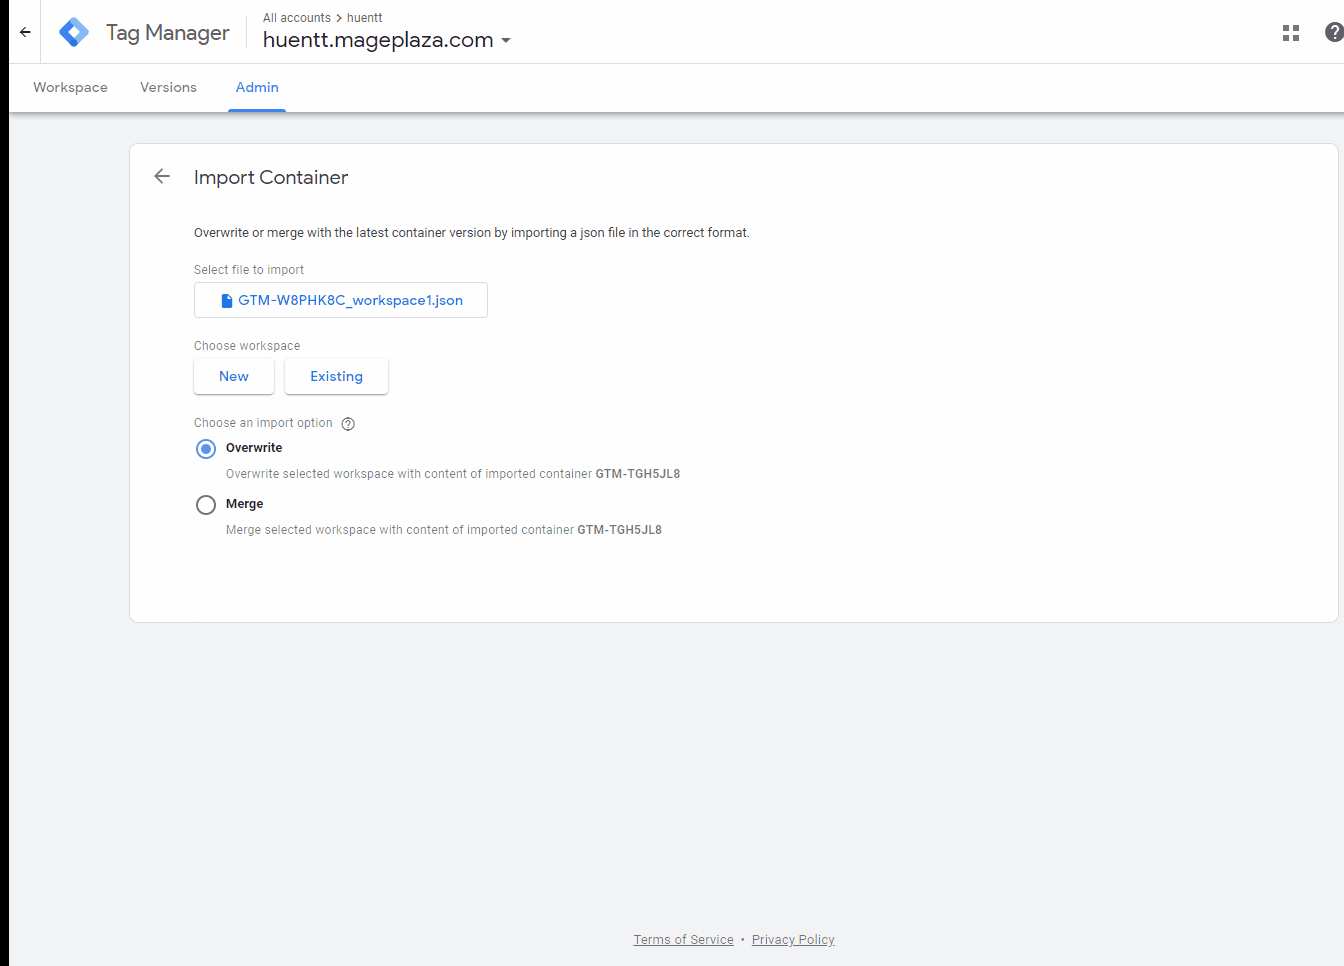Choose the New workspace button
Viewport: 1344px width, 966px height.
[x=234, y=376]
